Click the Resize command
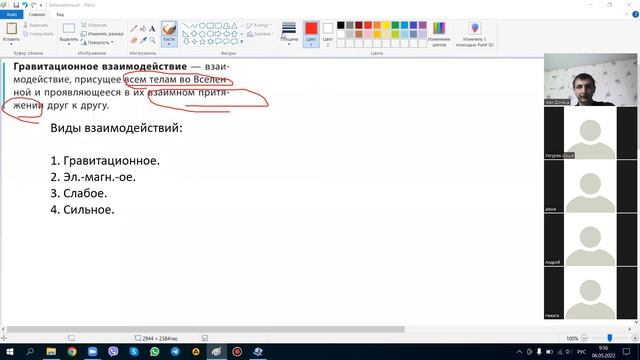Viewport: 640px width, 360px height. point(102,34)
